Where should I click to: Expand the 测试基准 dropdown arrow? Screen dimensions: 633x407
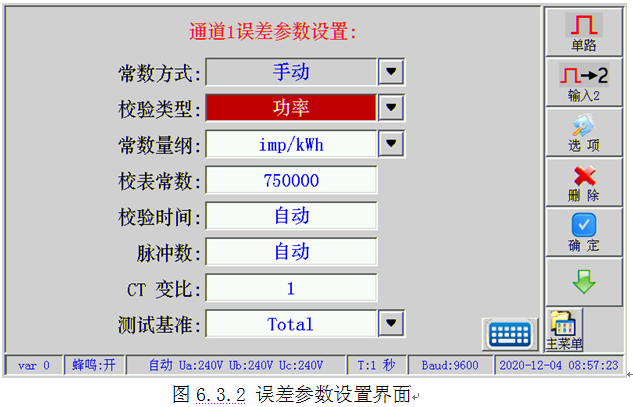[x=391, y=323]
